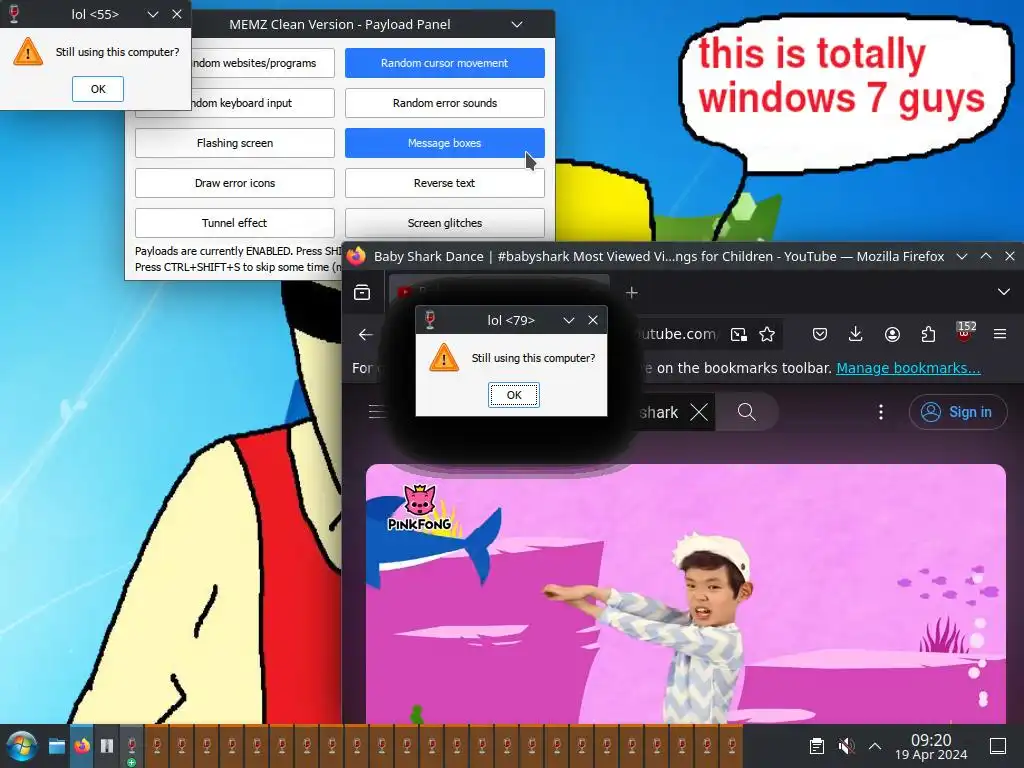Toggle the random websites/programs payload
1024x768 pixels.
click(x=263, y=63)
